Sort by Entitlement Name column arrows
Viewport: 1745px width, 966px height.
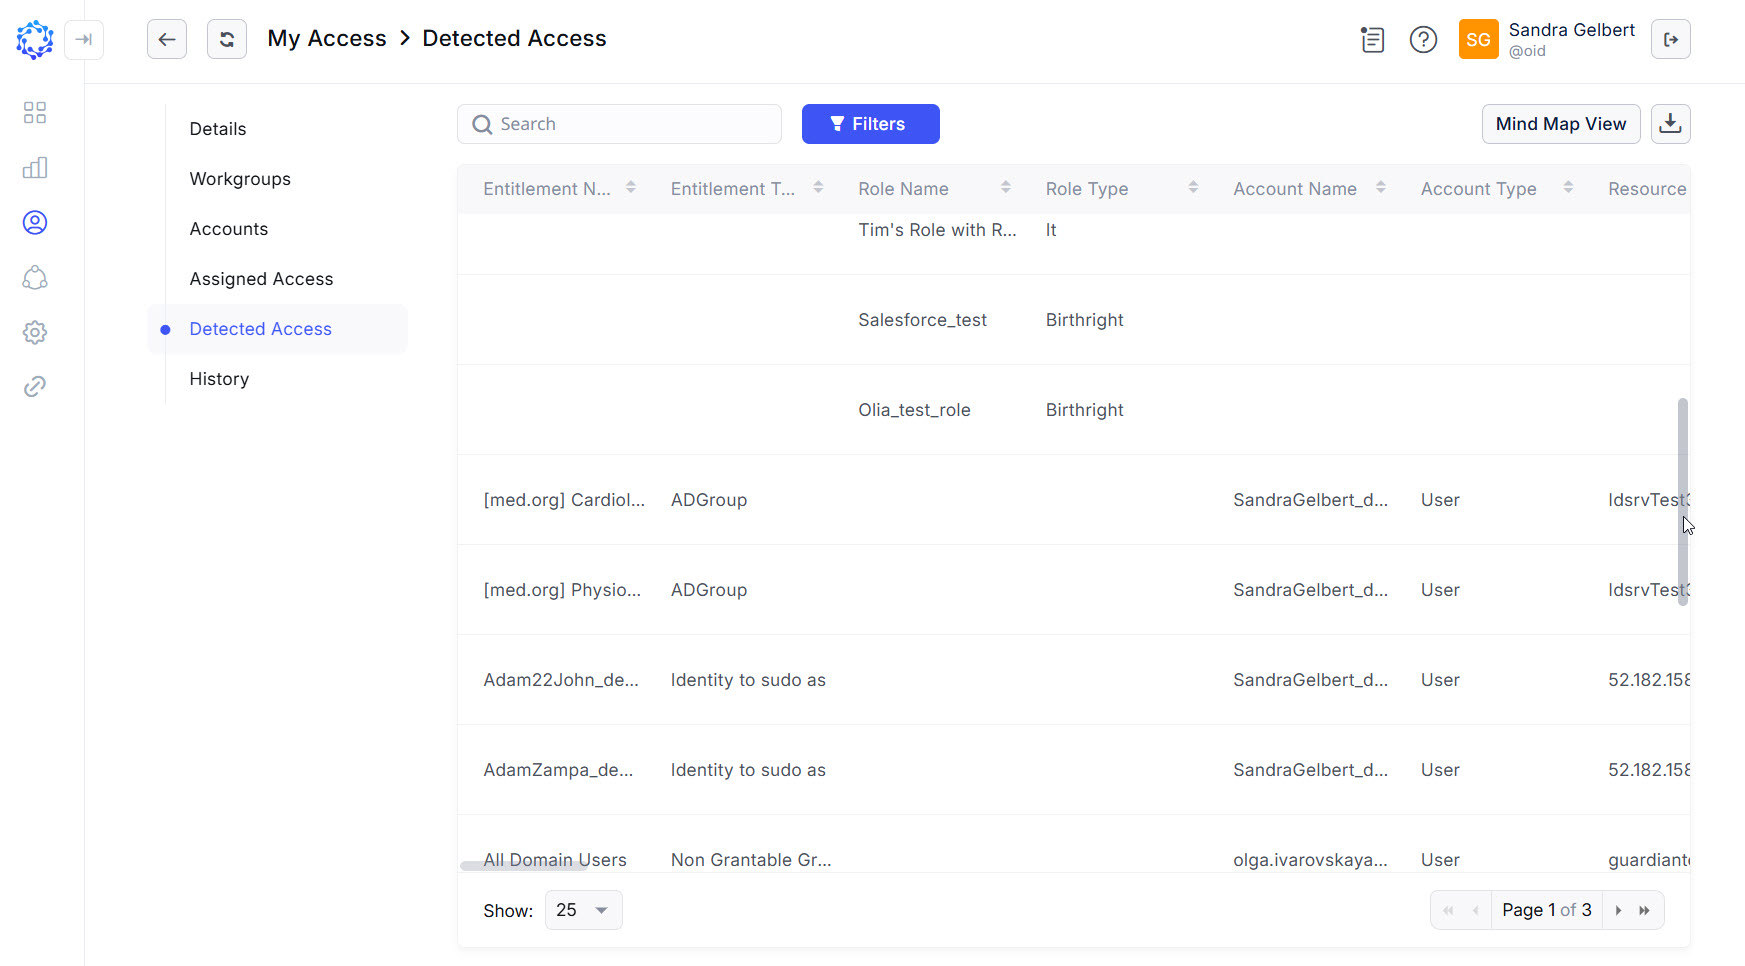click(631, 188)
